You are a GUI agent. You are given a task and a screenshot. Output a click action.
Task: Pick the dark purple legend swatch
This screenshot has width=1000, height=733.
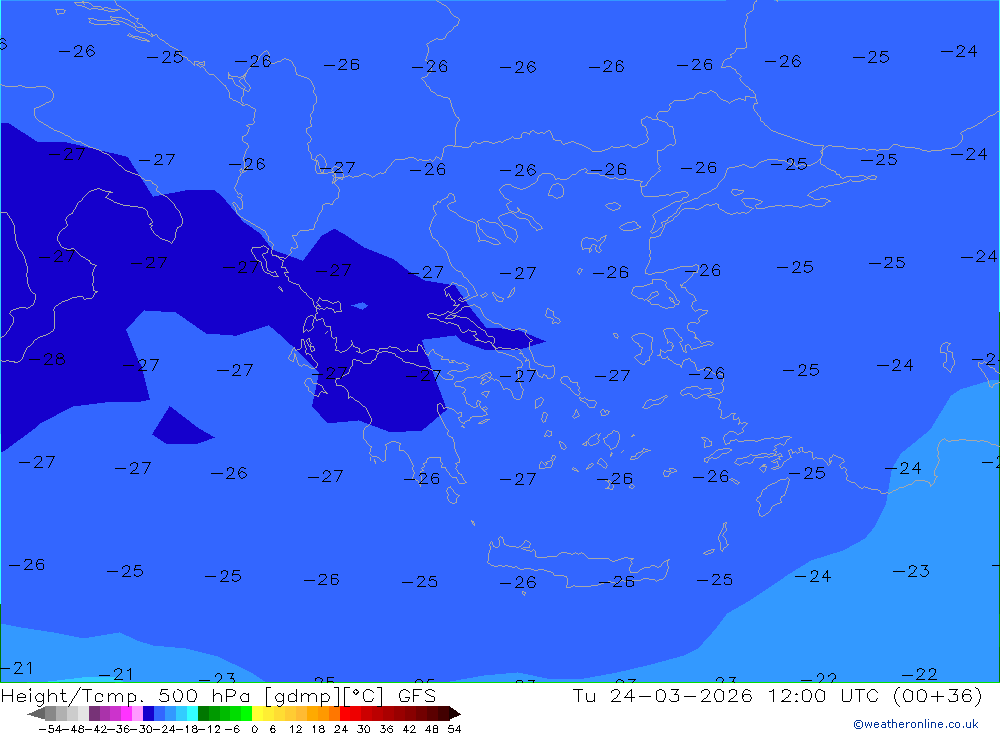point(94,713)
